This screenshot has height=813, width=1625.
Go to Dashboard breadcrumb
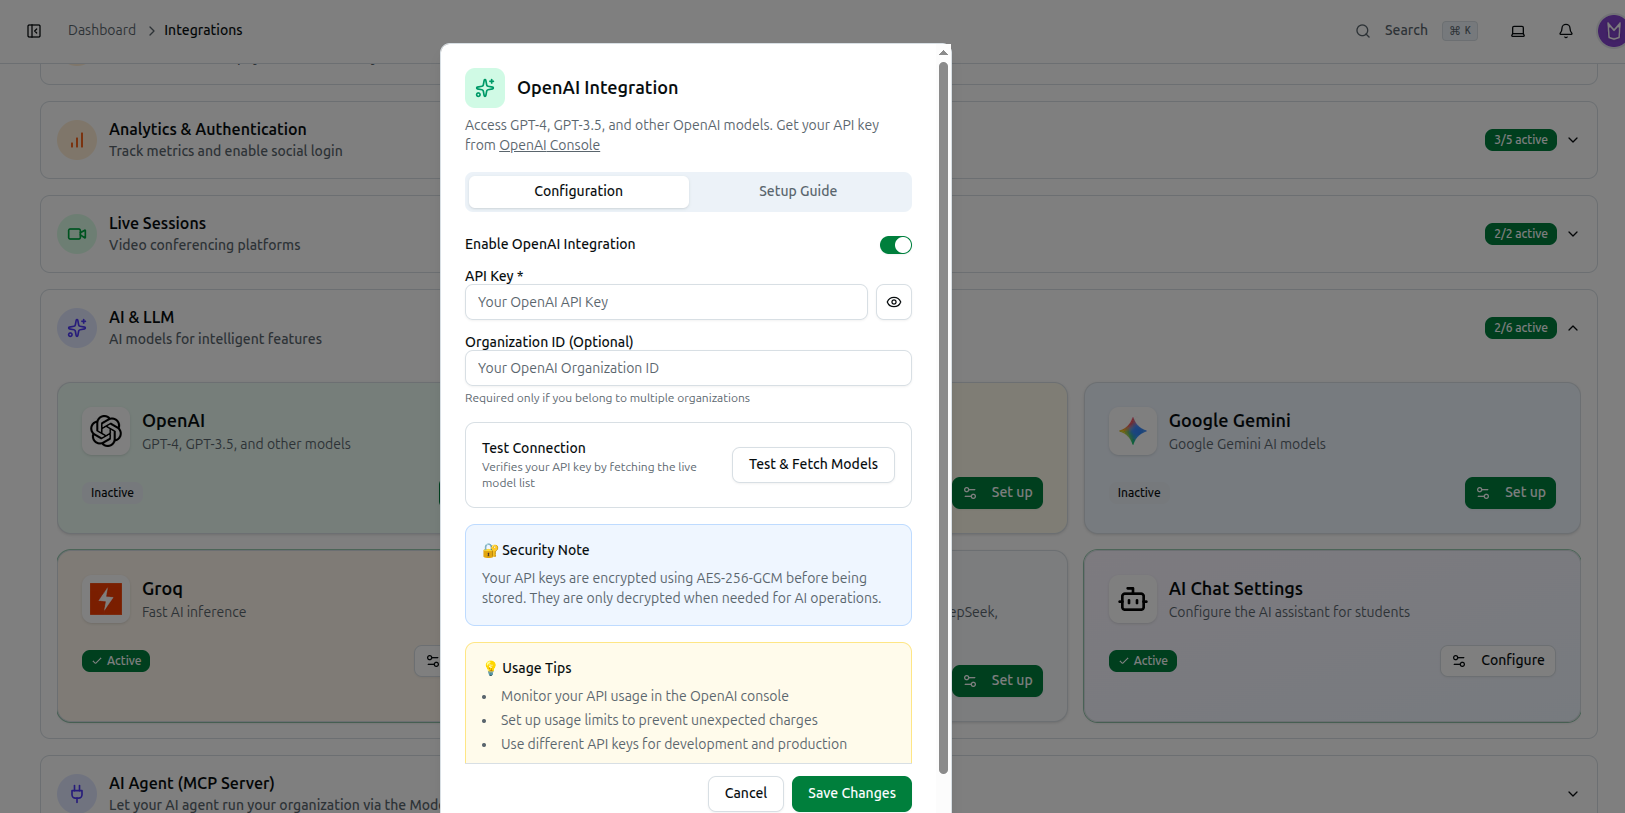click(102, 30)
